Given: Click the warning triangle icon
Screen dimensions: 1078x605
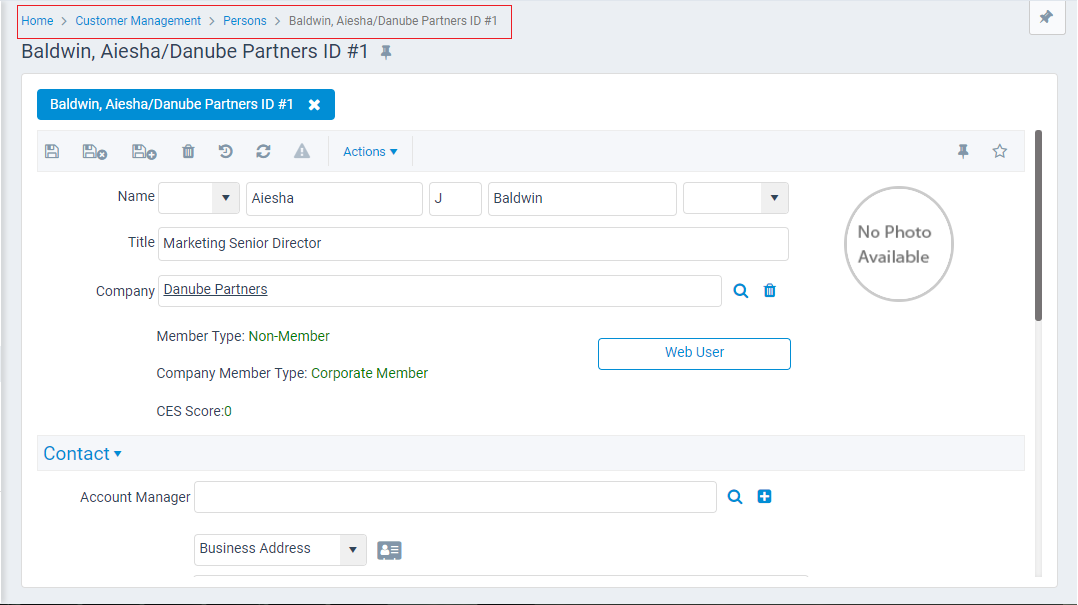Looking at the screenshot, I should pos(302,151).
